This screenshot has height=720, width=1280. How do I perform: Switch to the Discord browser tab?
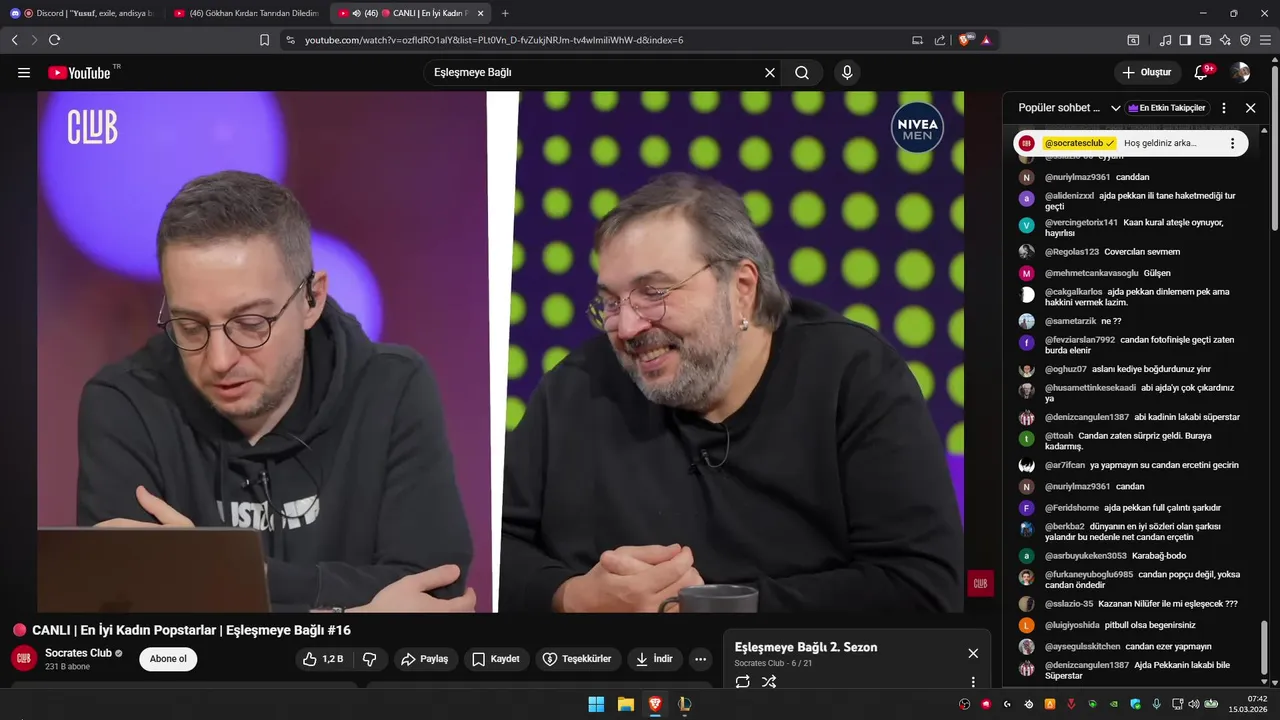(83, 13)
